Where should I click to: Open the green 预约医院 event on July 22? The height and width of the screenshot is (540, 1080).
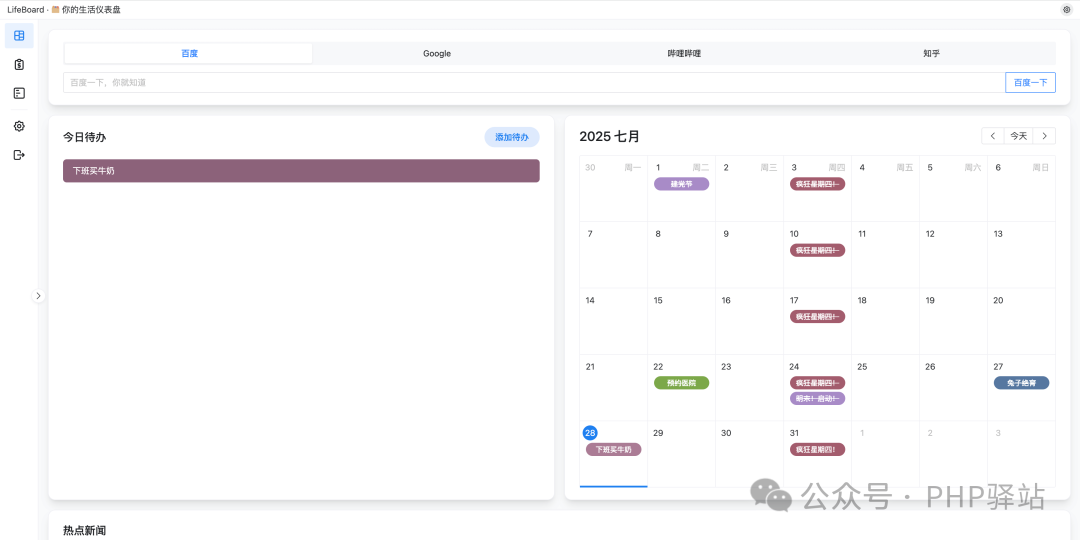(681, 383)
